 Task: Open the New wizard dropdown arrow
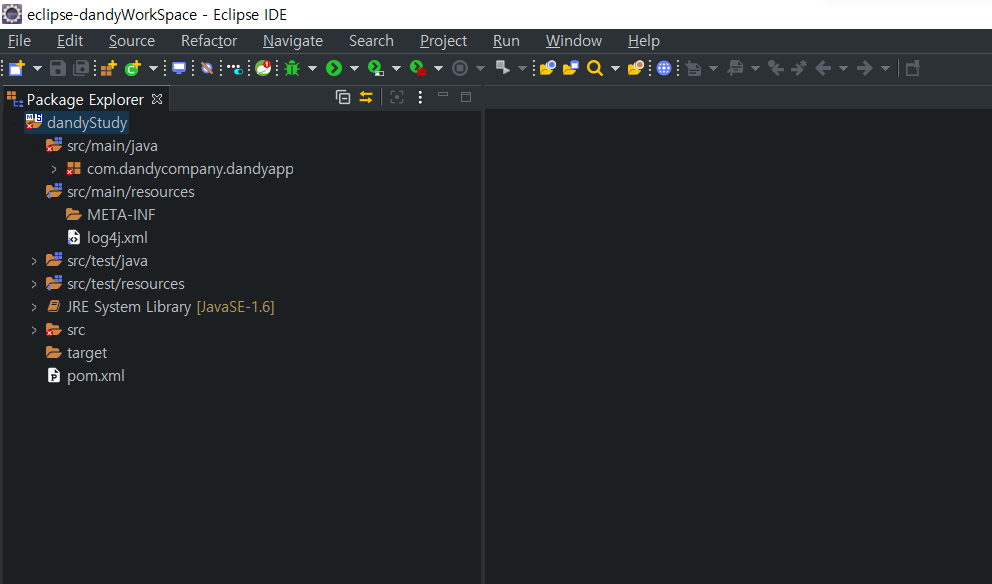click(x=37, y=68)
